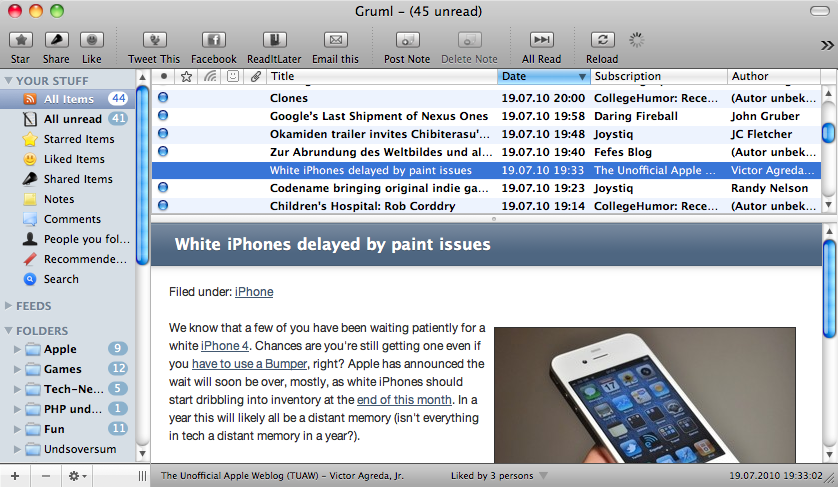Click article content scrollbar thumb
This screenshot has width=838, height=487.
(829, 289)
